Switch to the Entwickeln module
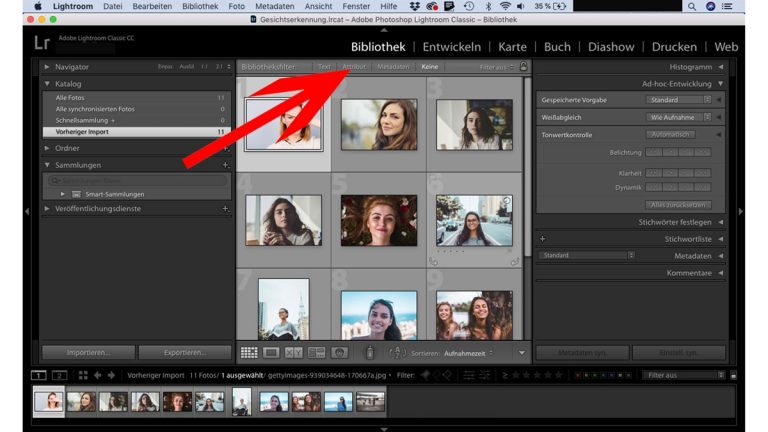The image size is (768, 432). (x=451, y=46)
